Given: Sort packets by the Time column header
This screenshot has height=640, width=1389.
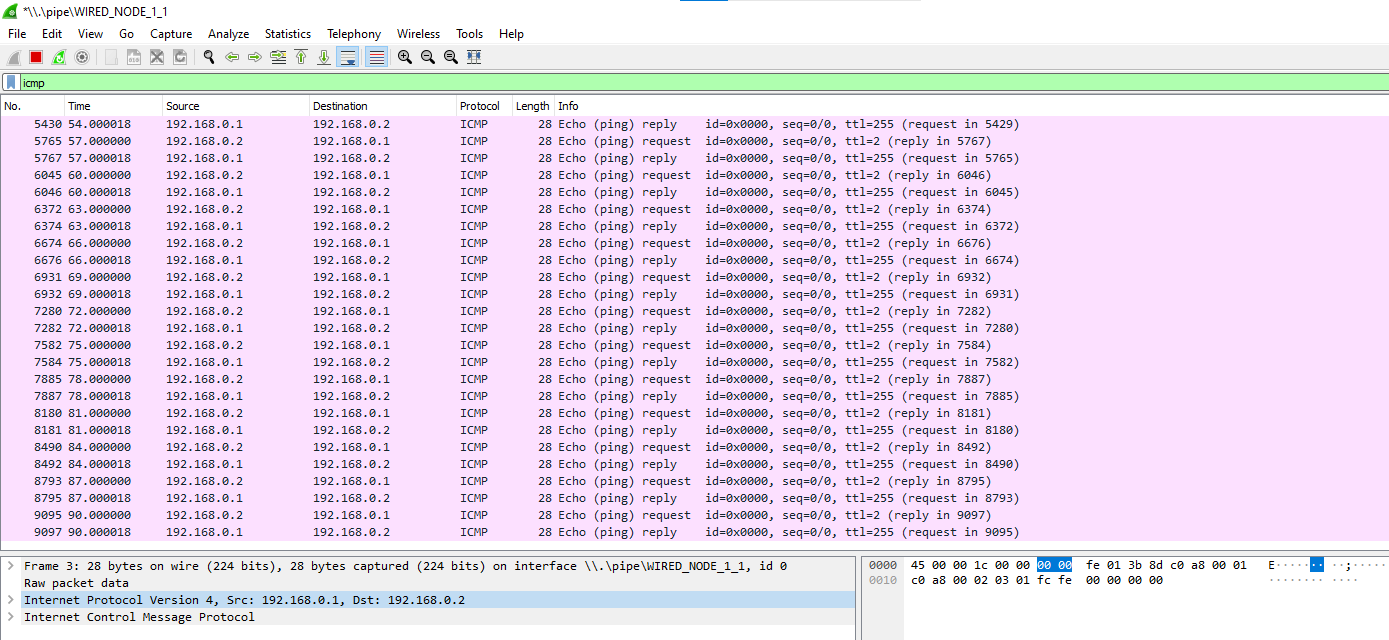Looking at the screenshot, I should 113,106.
